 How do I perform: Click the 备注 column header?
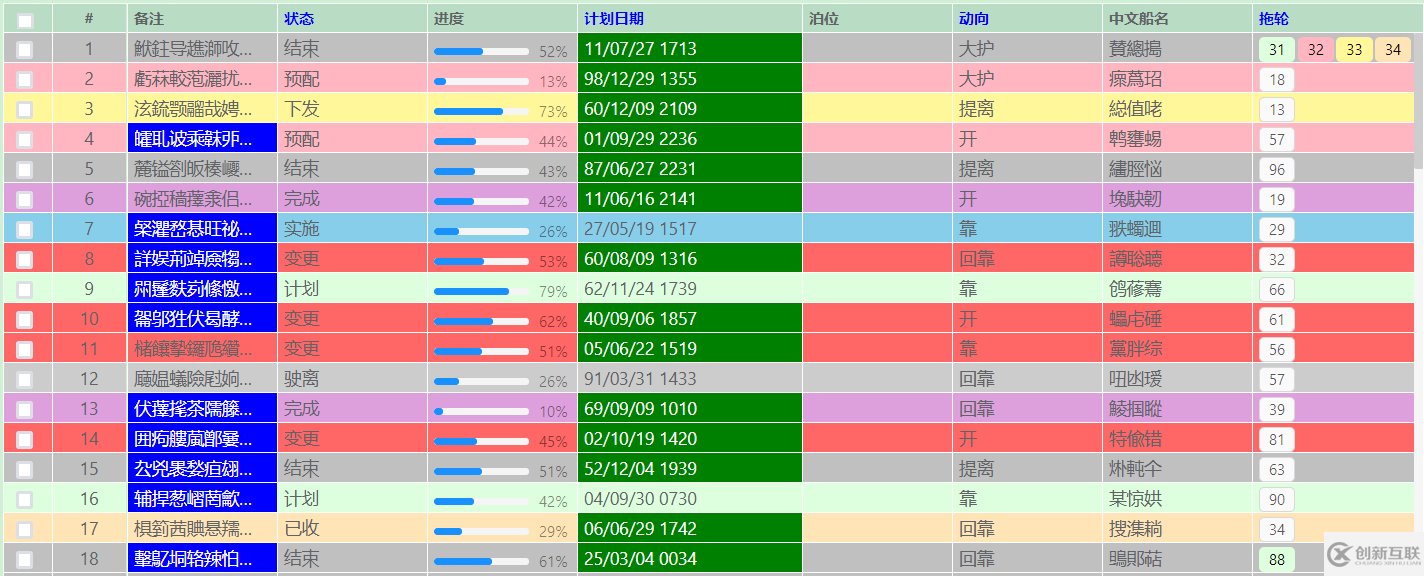coord(149,19)
